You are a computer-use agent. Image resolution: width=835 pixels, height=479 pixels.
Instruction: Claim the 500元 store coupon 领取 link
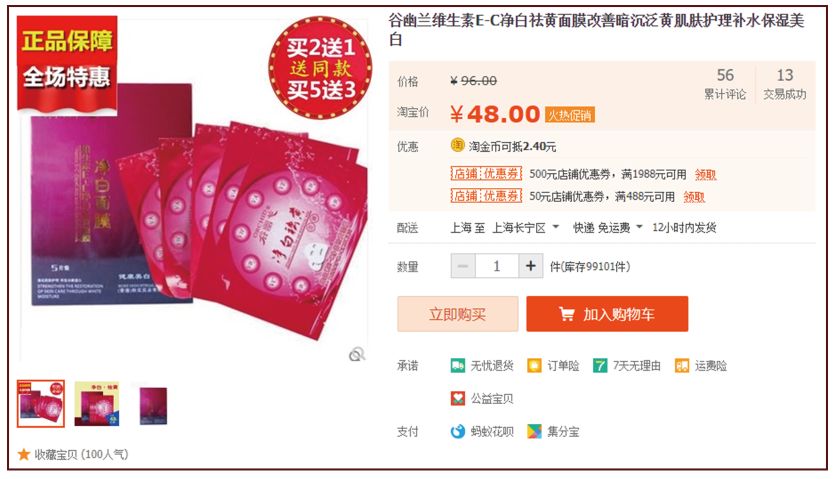pyautogui.click(x=705, y=174)
